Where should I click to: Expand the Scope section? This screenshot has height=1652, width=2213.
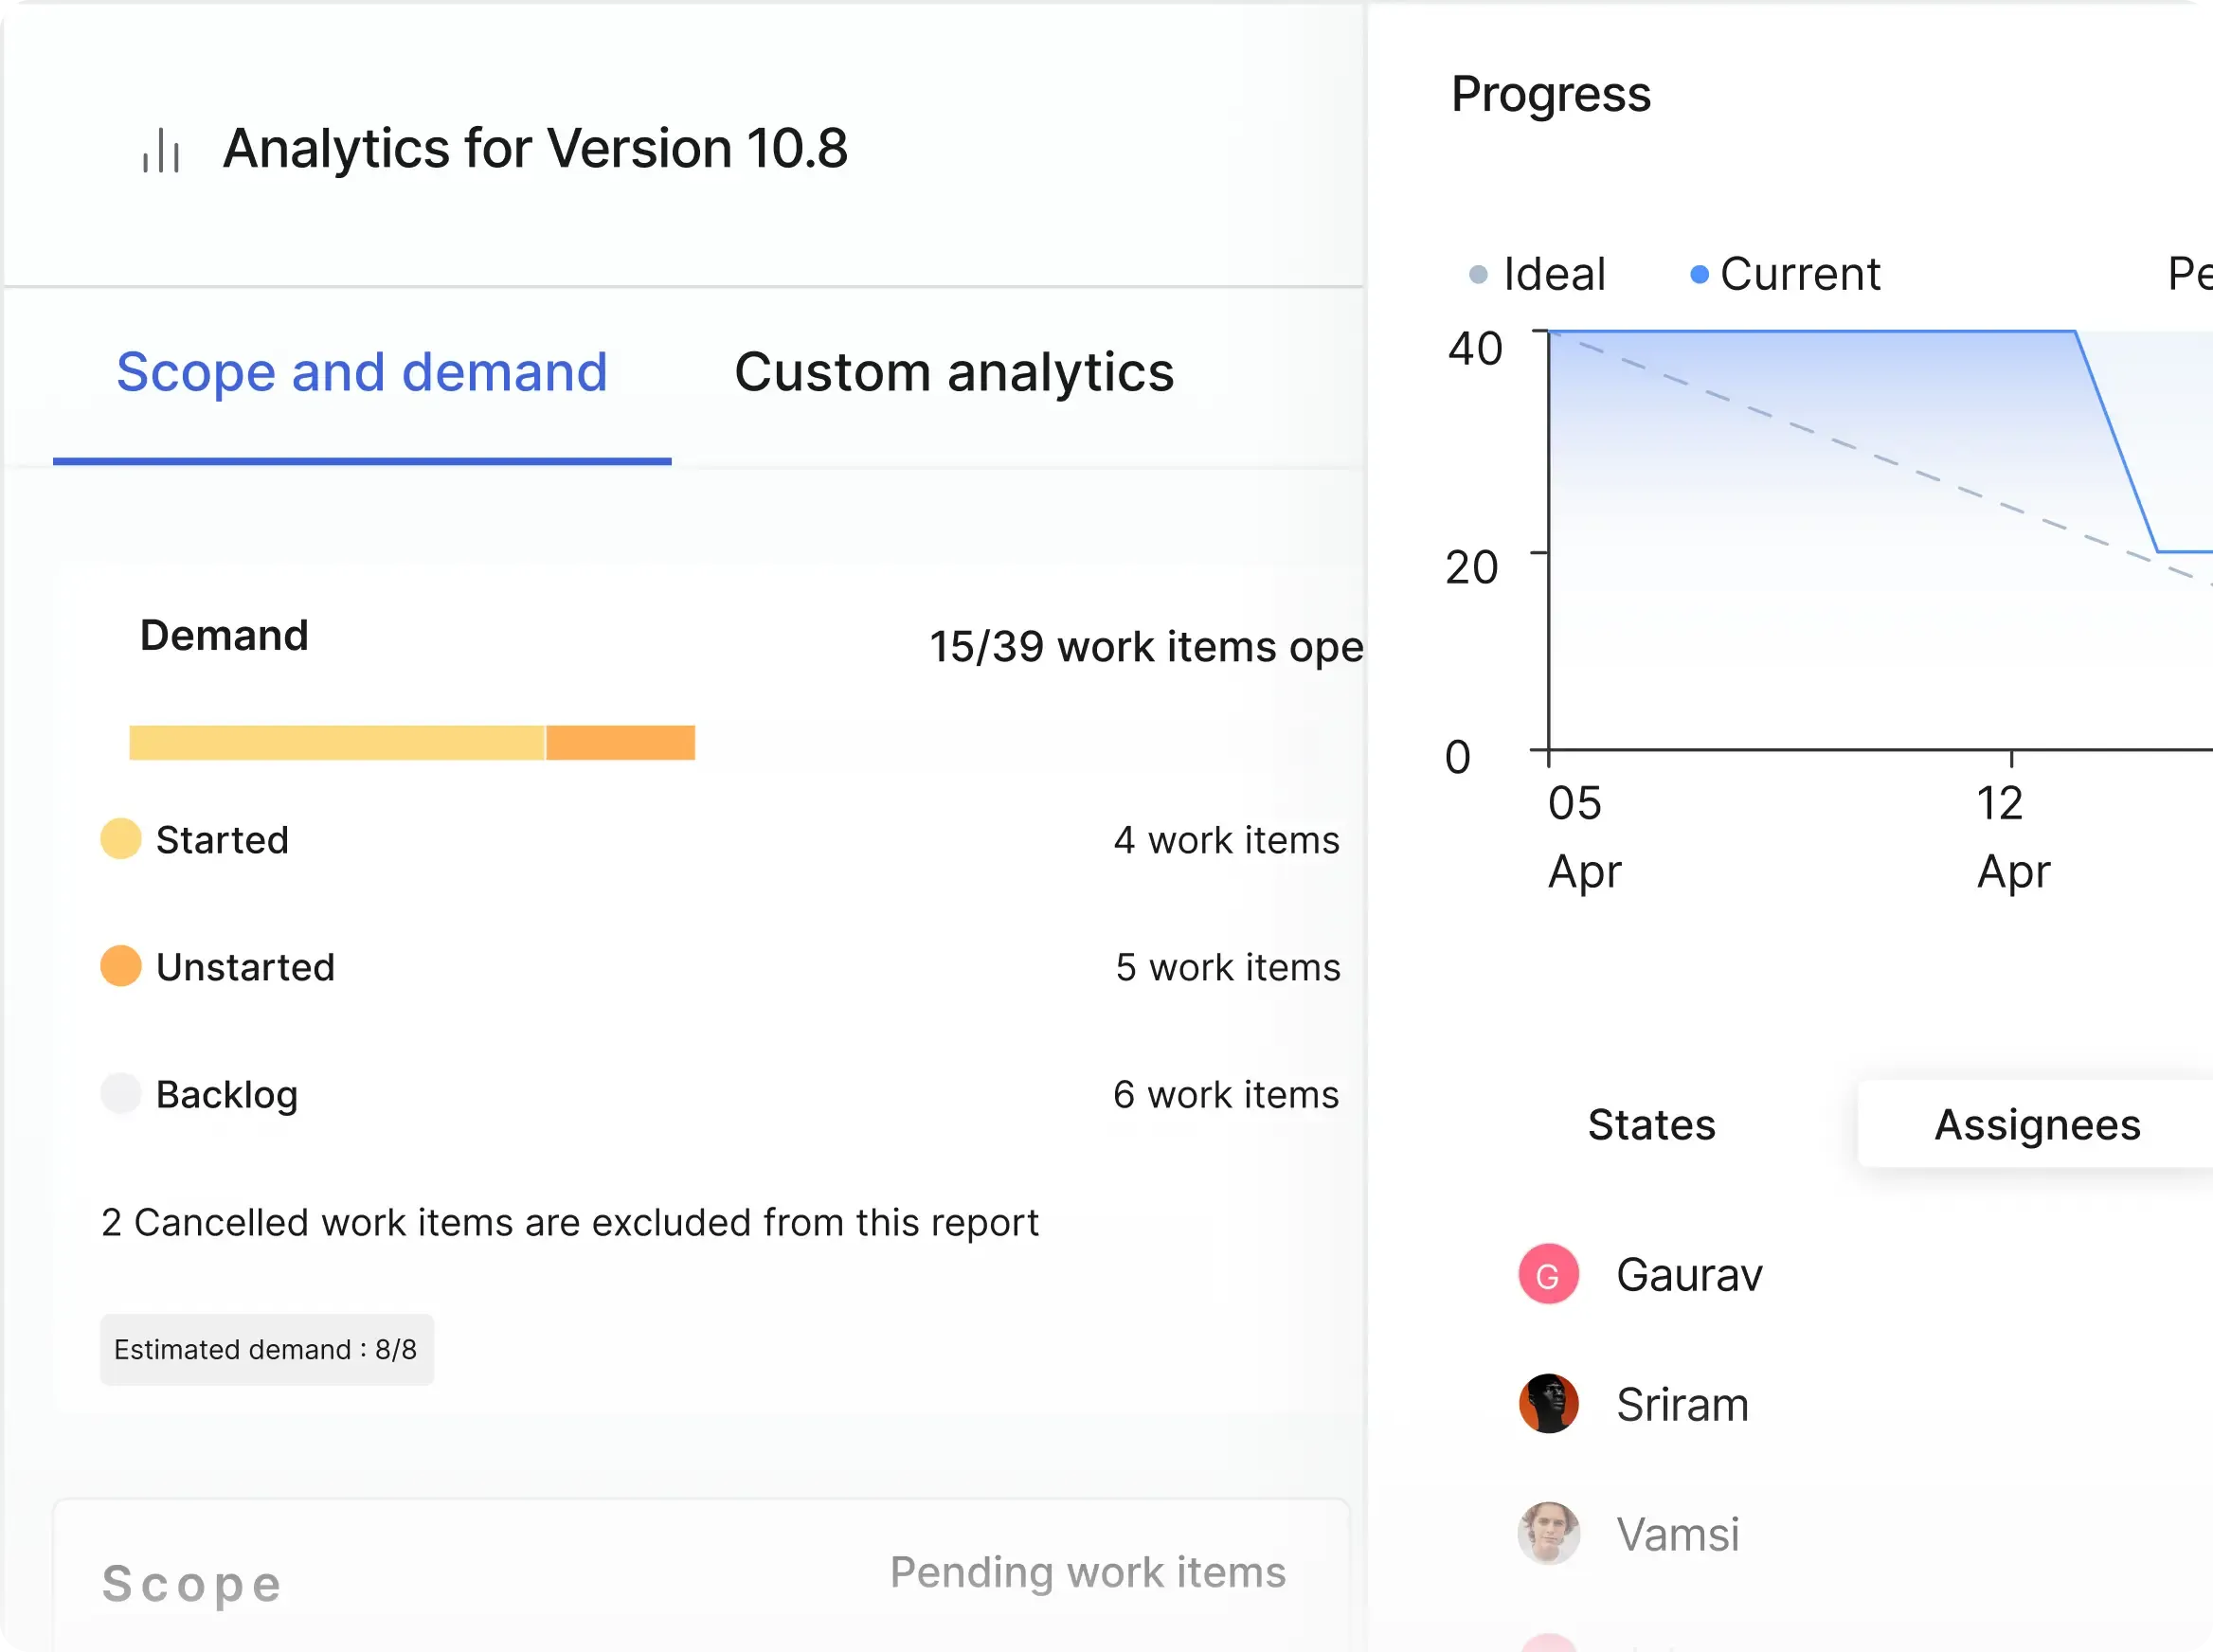pos(192,1582)
